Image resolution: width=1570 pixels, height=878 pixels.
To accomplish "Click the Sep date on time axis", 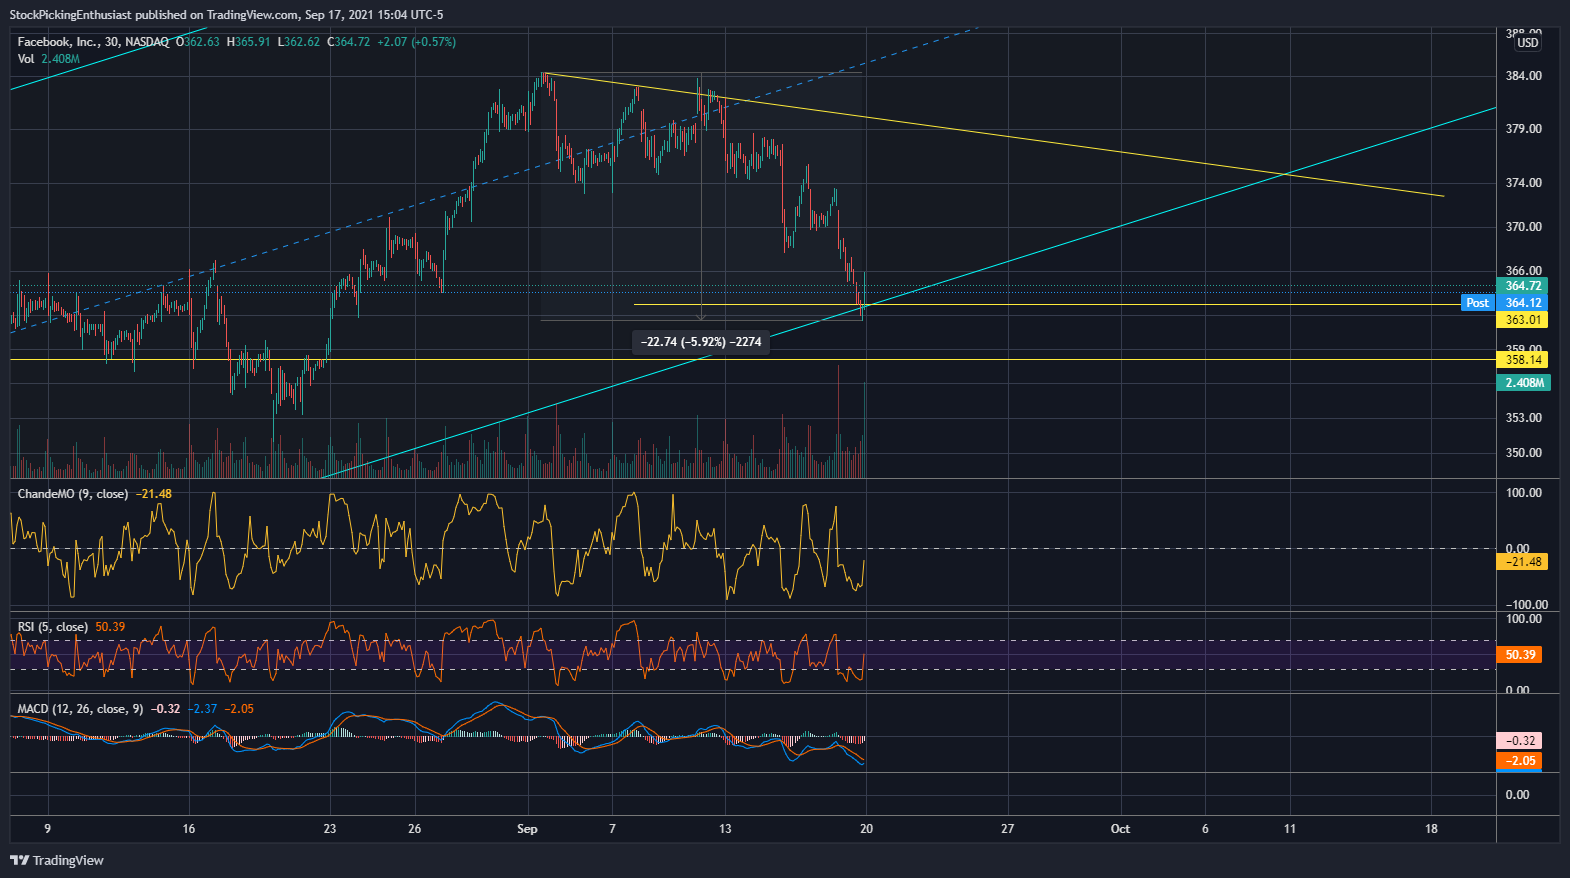I will 527,829.
